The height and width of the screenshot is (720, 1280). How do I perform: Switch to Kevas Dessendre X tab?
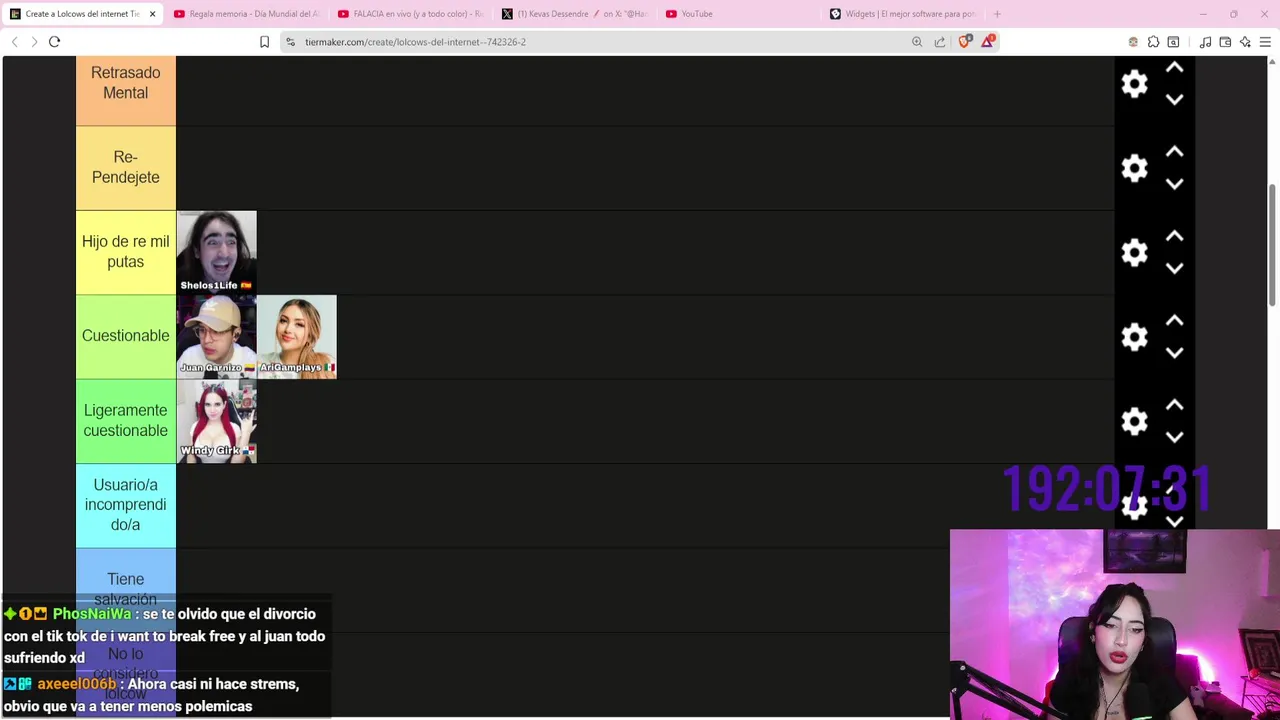(575, 14)
